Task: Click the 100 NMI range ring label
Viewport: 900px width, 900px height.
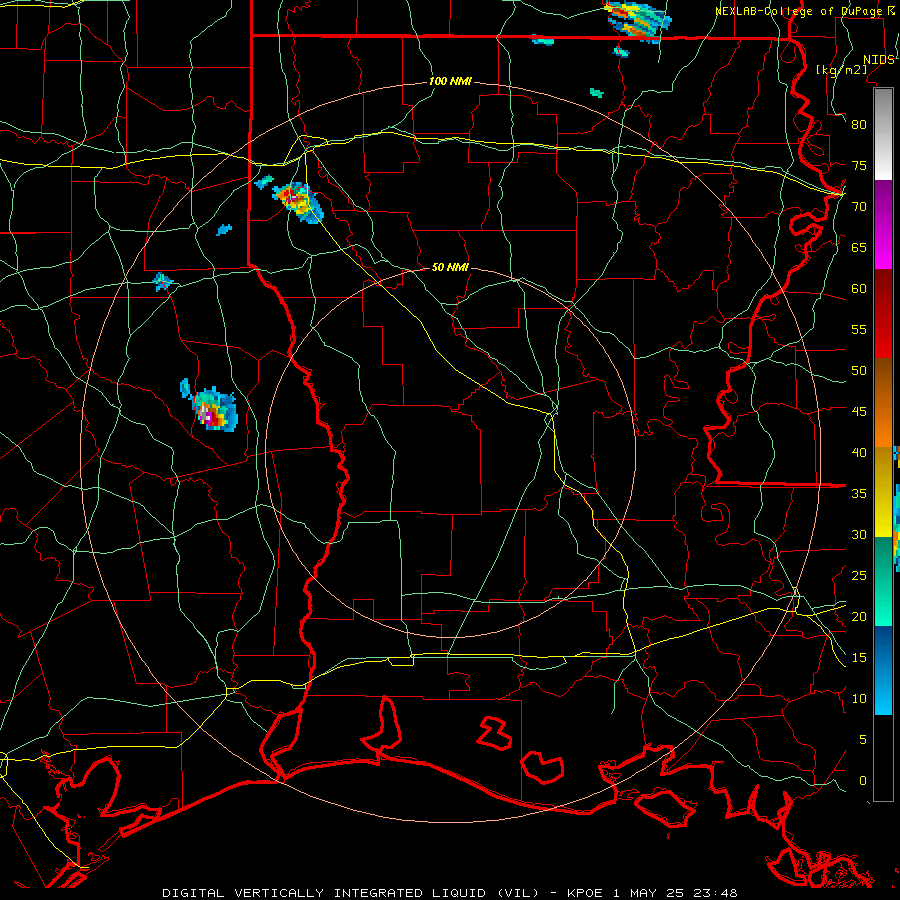Action: pyautogui.click(x=450, y=81)
